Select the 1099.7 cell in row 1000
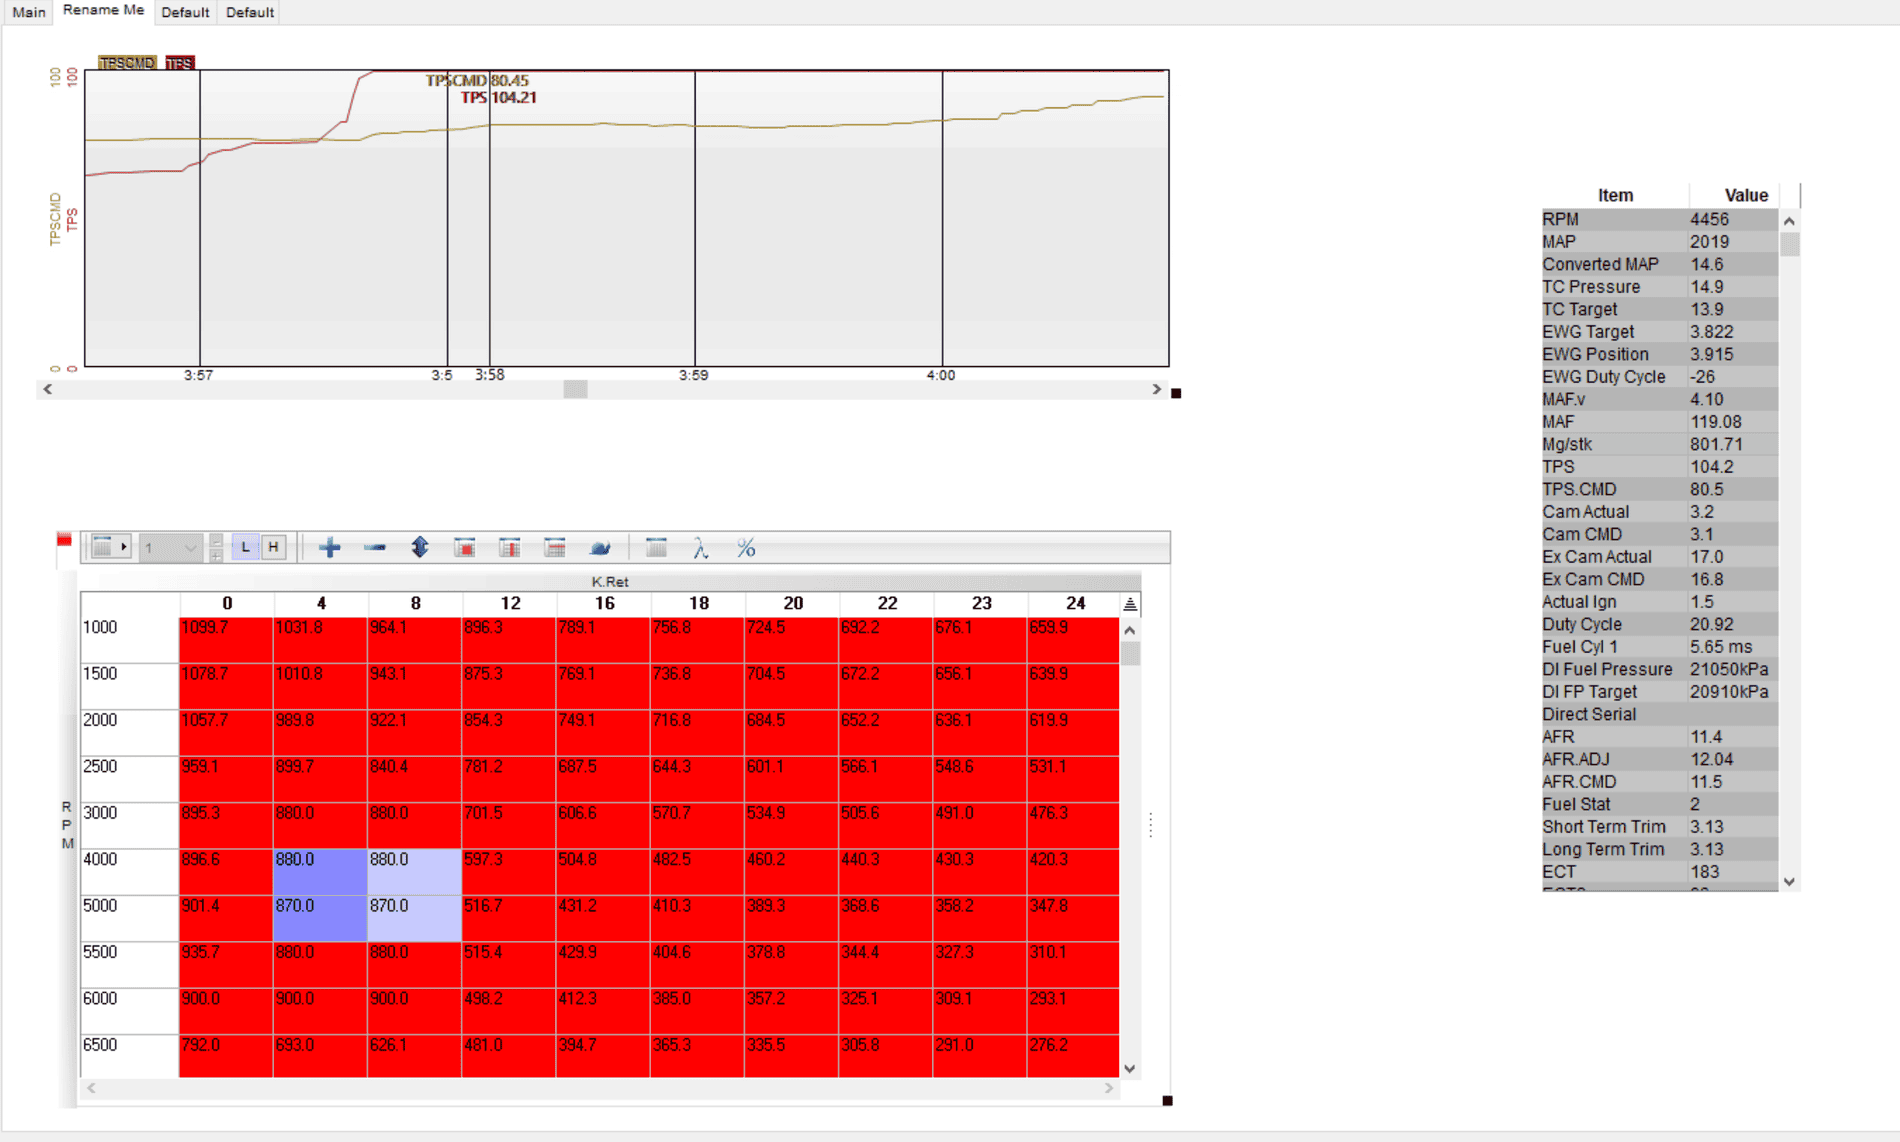This screenshot has height=1142, width=1900. coord(226,639)
